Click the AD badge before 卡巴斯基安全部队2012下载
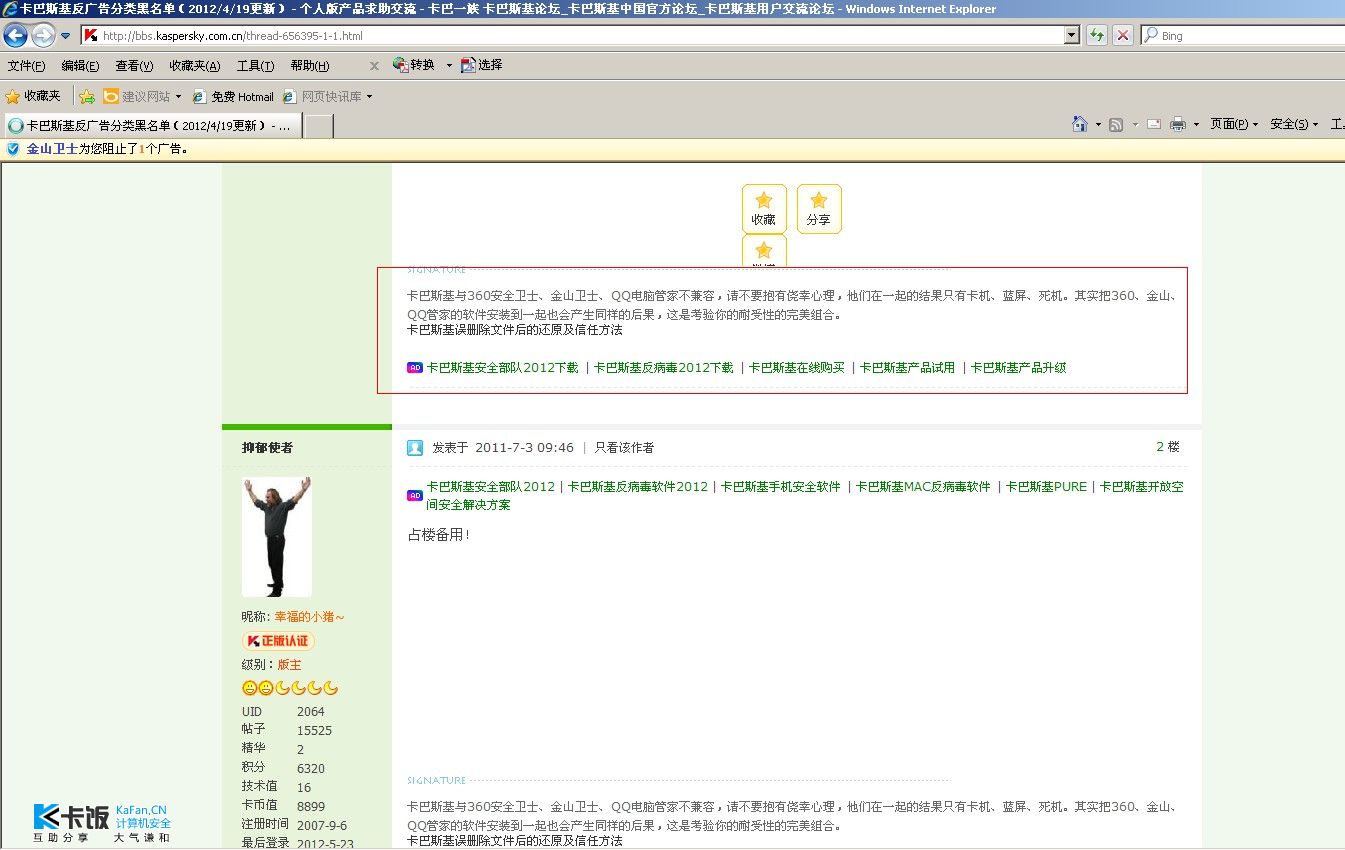The width and height of the screenshot is (1345, 850). (x=415, y=368)
